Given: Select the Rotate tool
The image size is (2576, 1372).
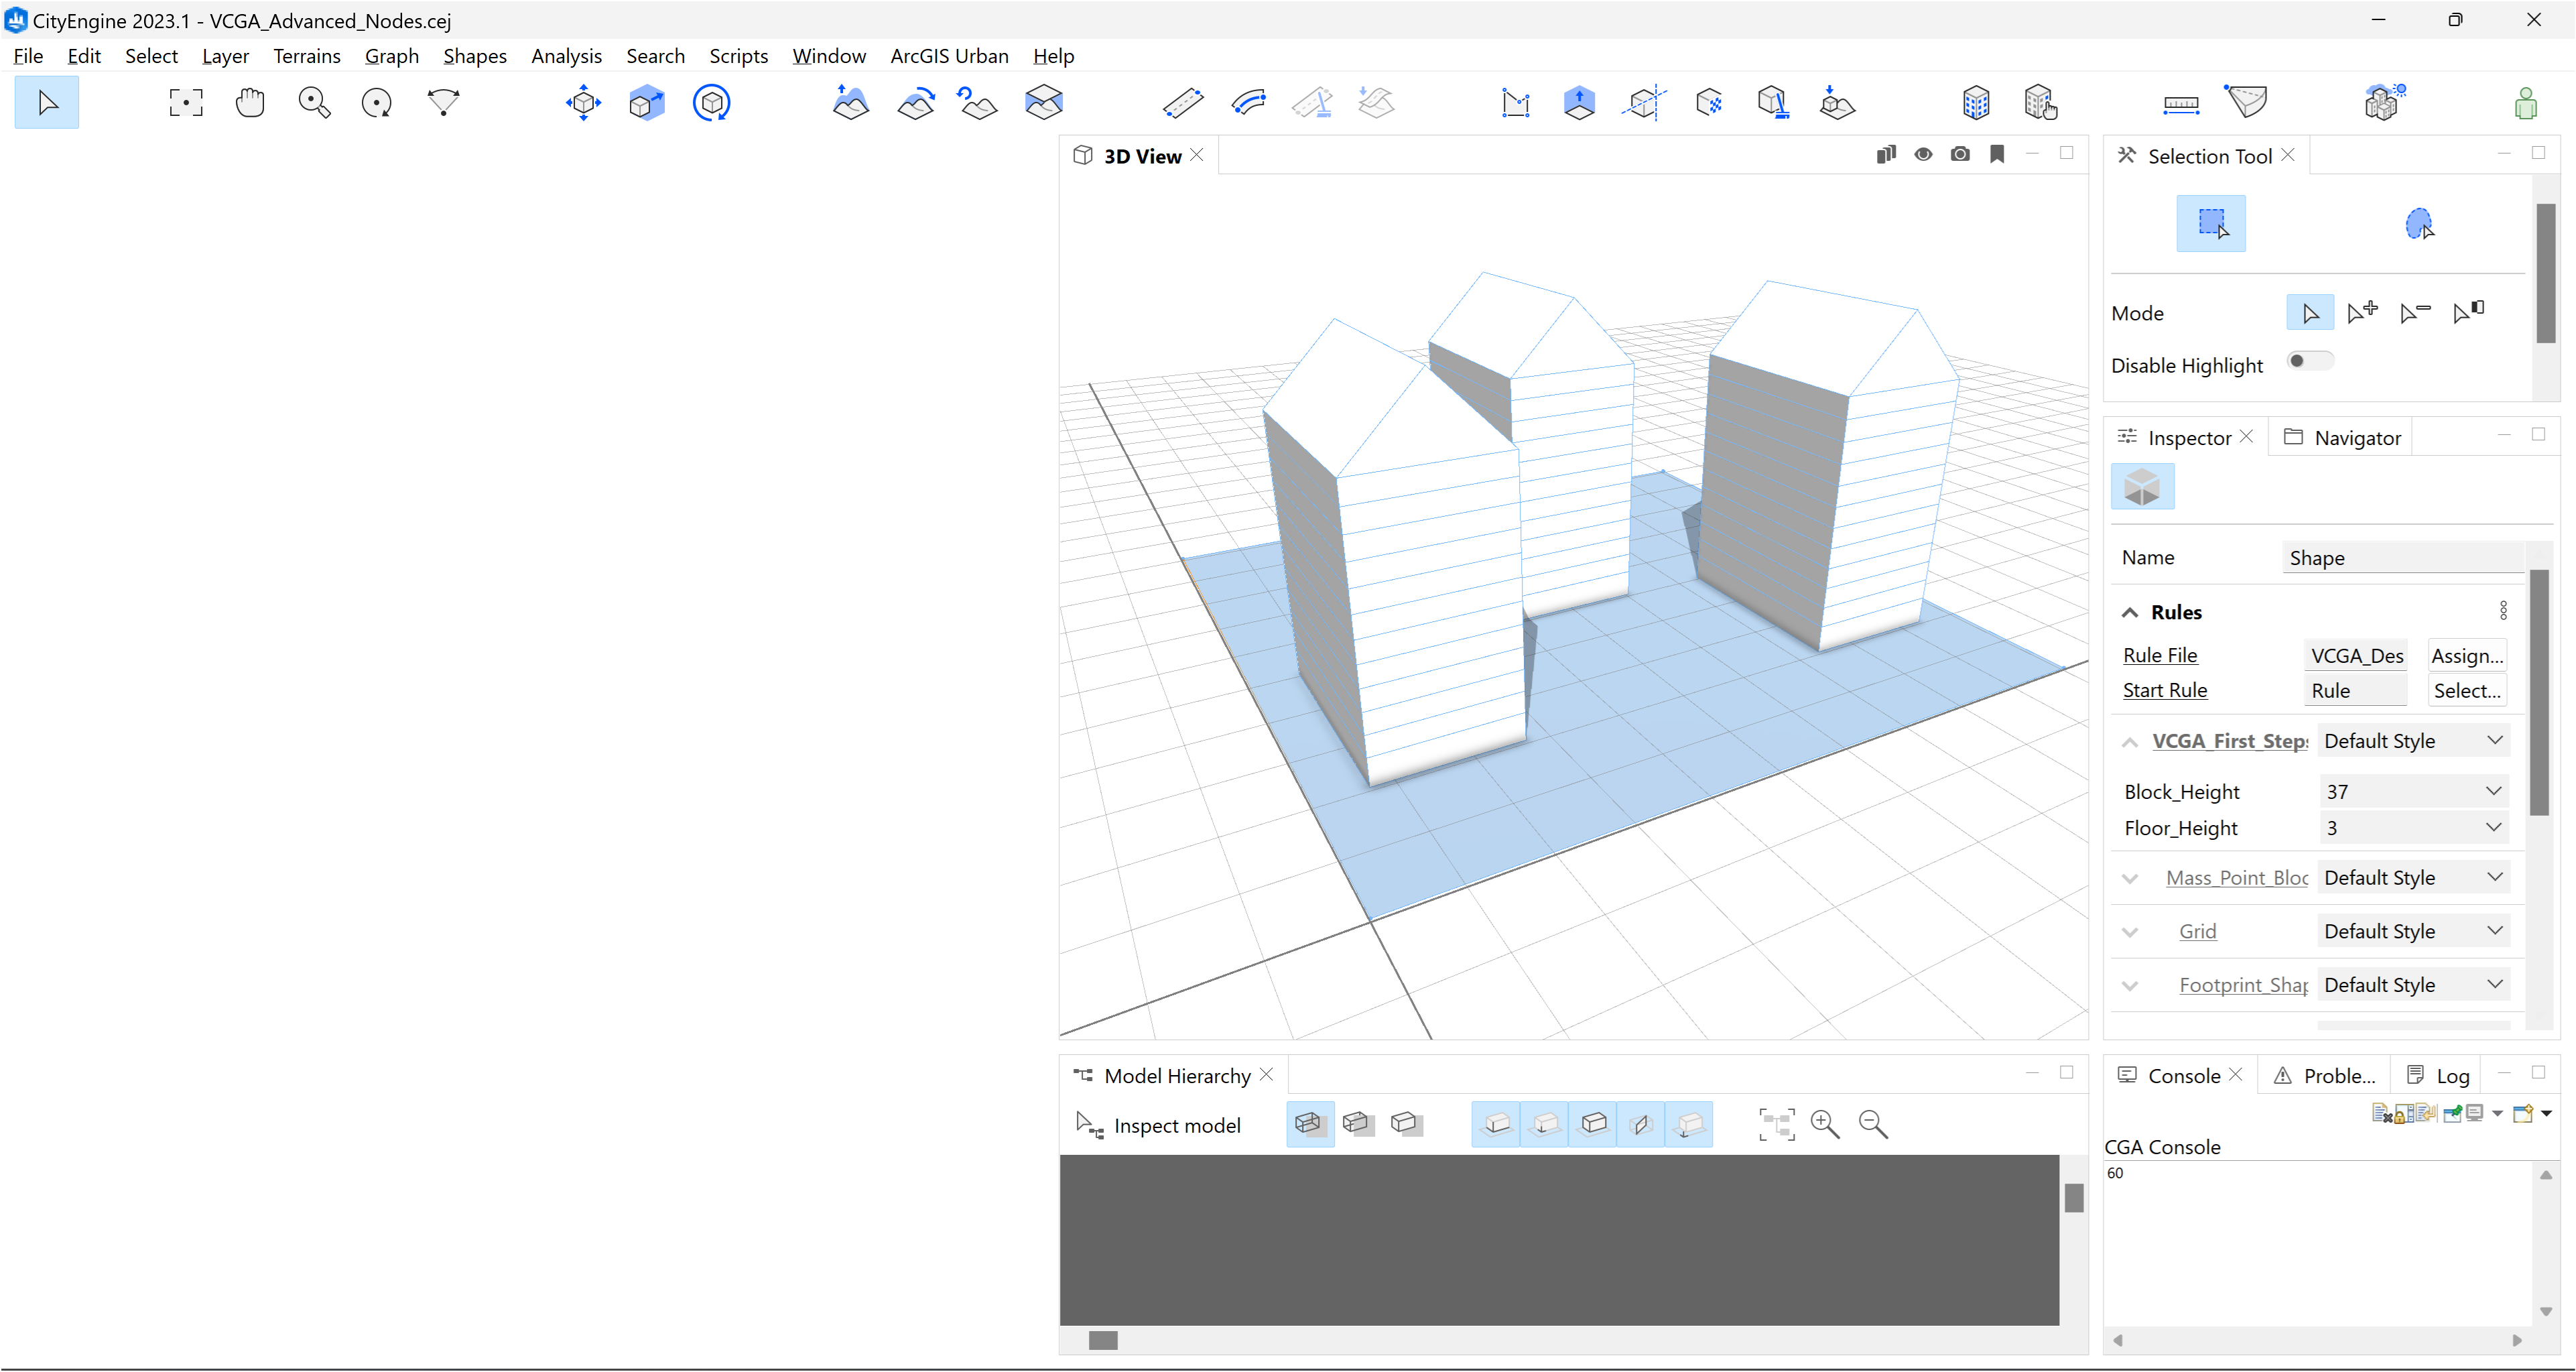Looking at the screenshot, I should pos(711,102).
